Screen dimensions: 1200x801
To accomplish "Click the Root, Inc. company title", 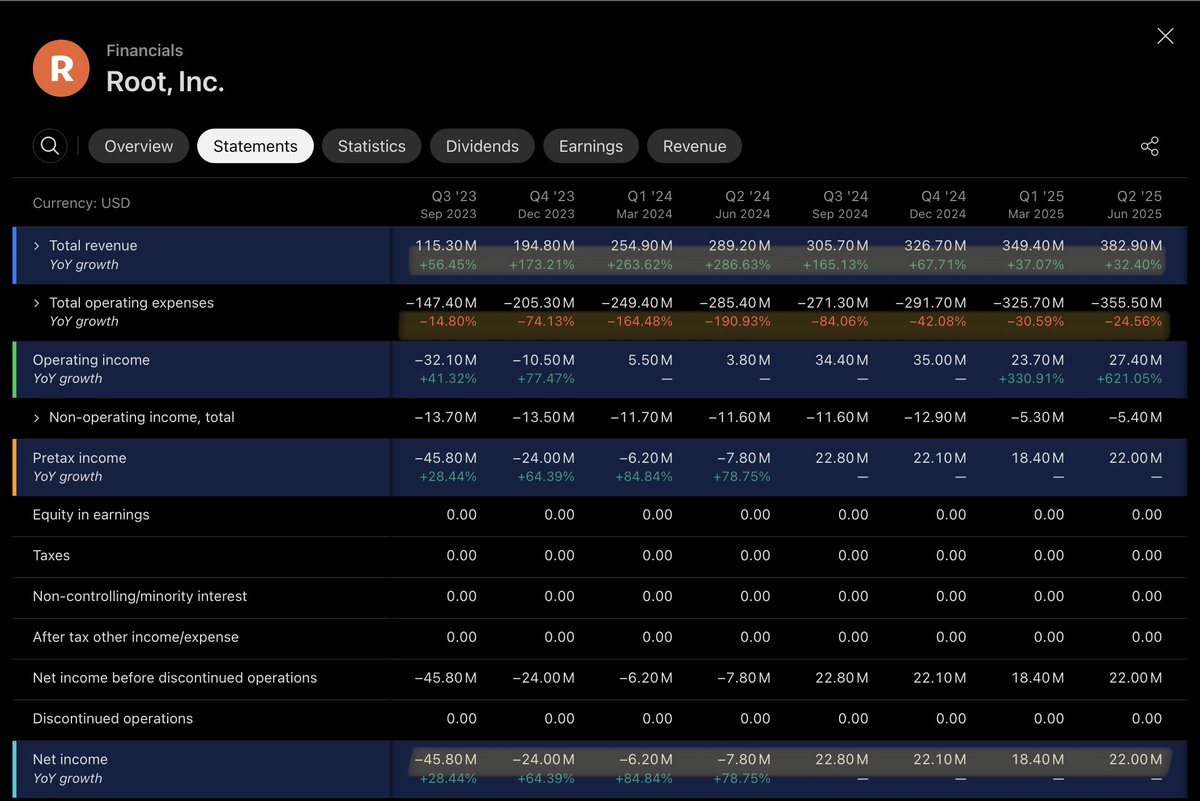I will click(165, 82).
